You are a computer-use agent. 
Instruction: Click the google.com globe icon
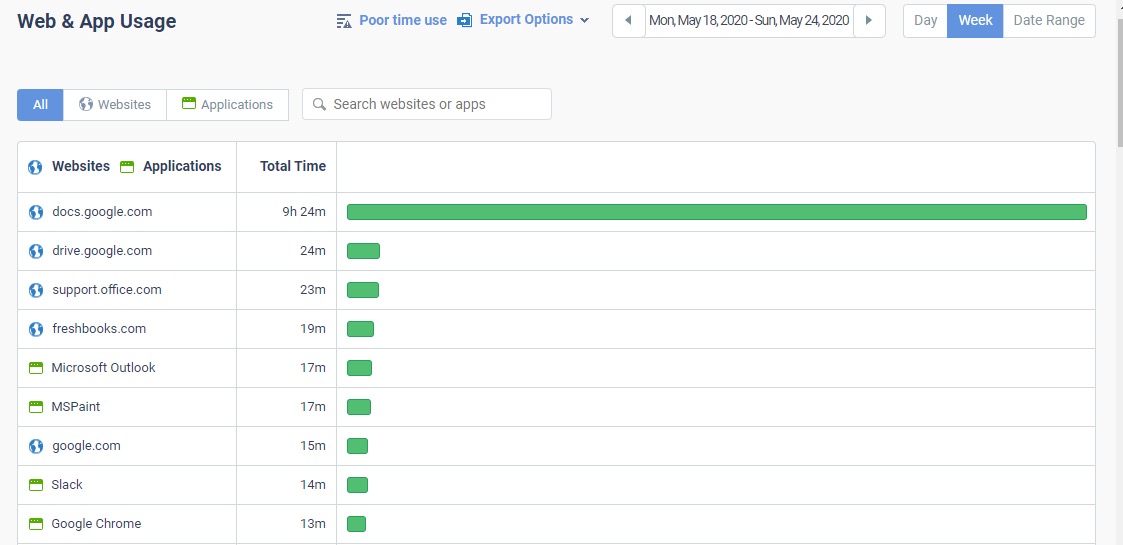tap(36, 446)
